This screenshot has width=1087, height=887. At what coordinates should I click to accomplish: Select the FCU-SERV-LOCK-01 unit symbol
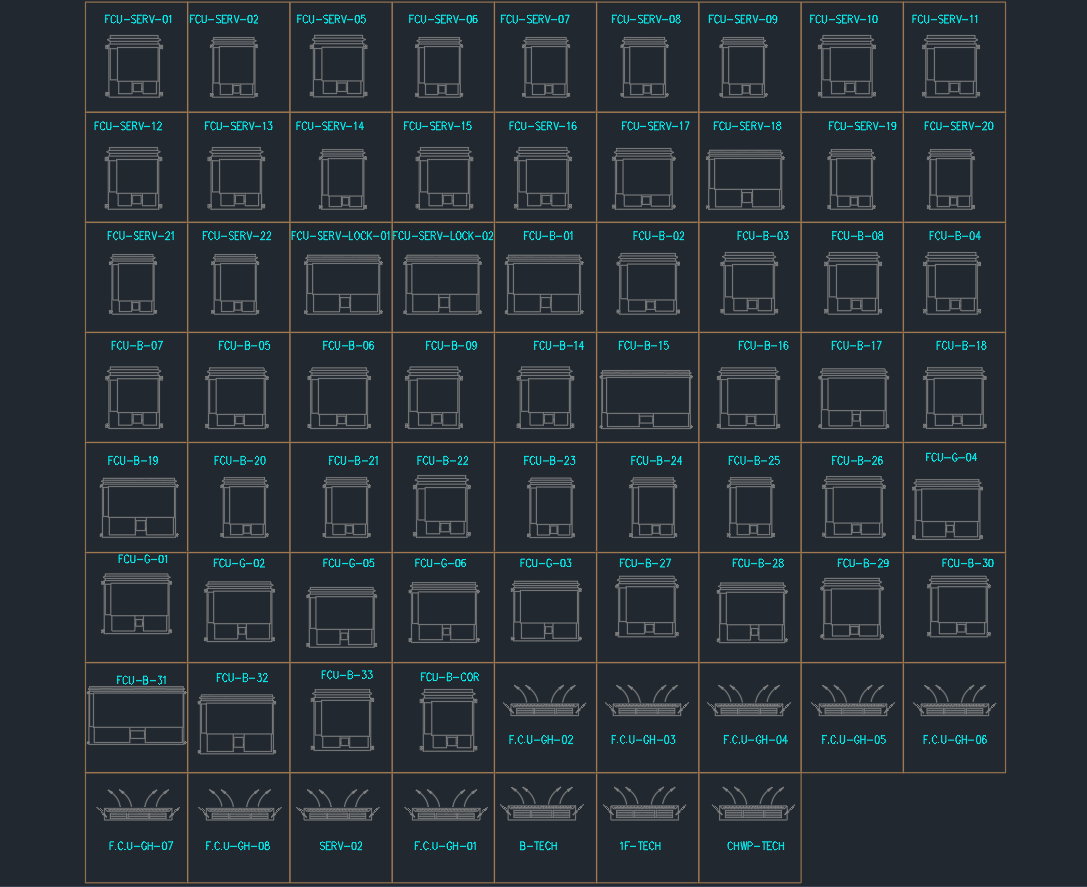tap(343, 285)
